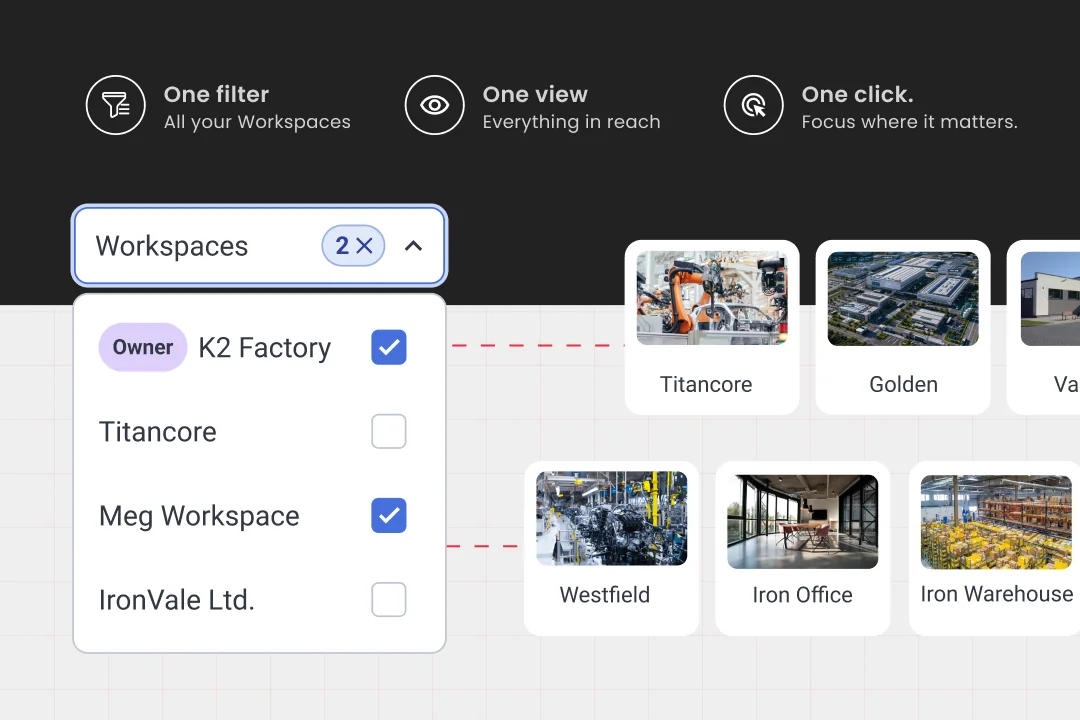Select the Titancore workspace option label
Image resolution: width=1080 pixels, height=720 pixels.
click(x=158, y=432)
